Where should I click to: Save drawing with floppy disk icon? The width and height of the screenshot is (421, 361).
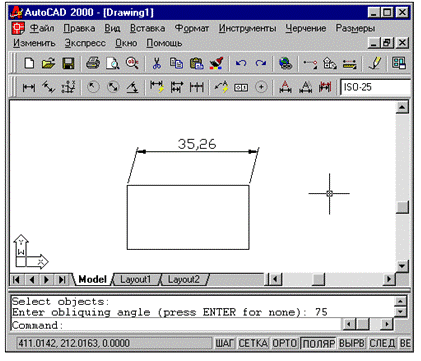click(x=68, y=63)
